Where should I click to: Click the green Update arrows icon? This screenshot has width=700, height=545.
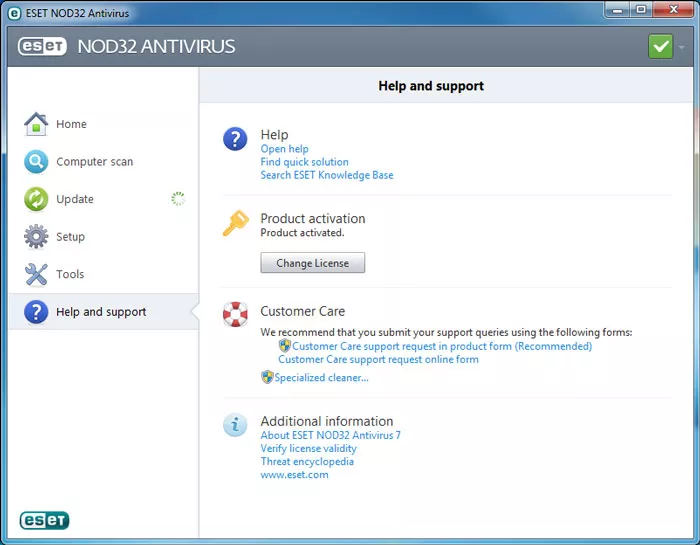tap(36, 199)
